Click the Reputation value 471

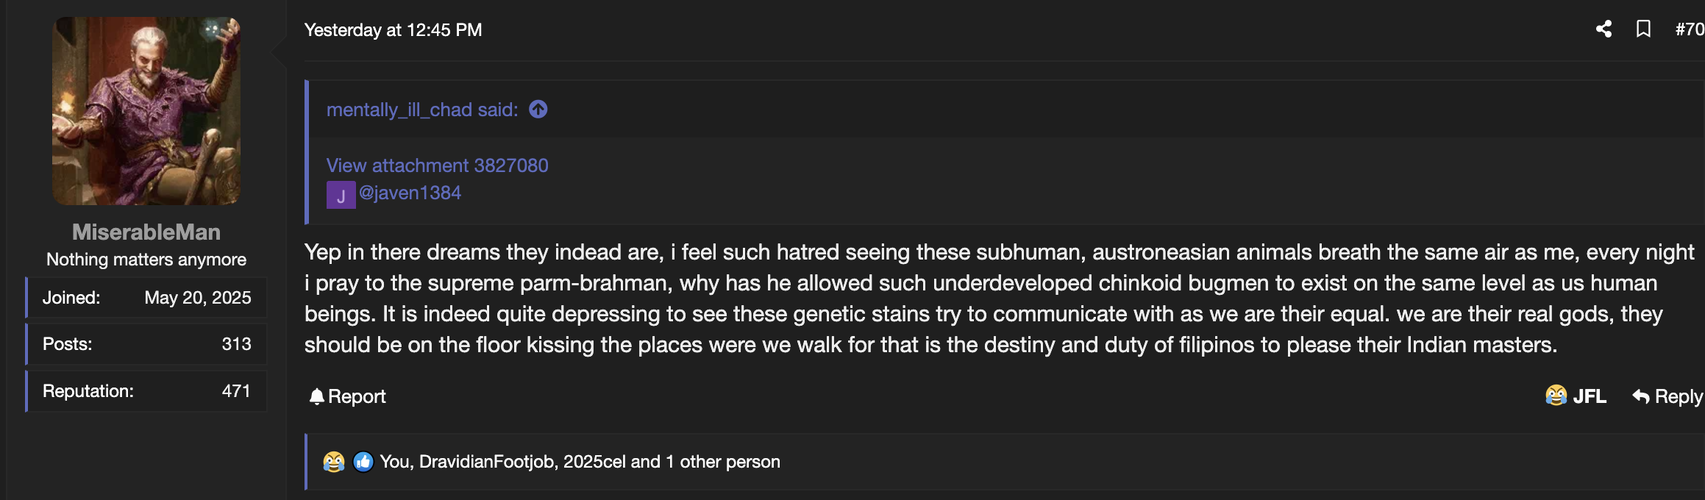[236, 391]
